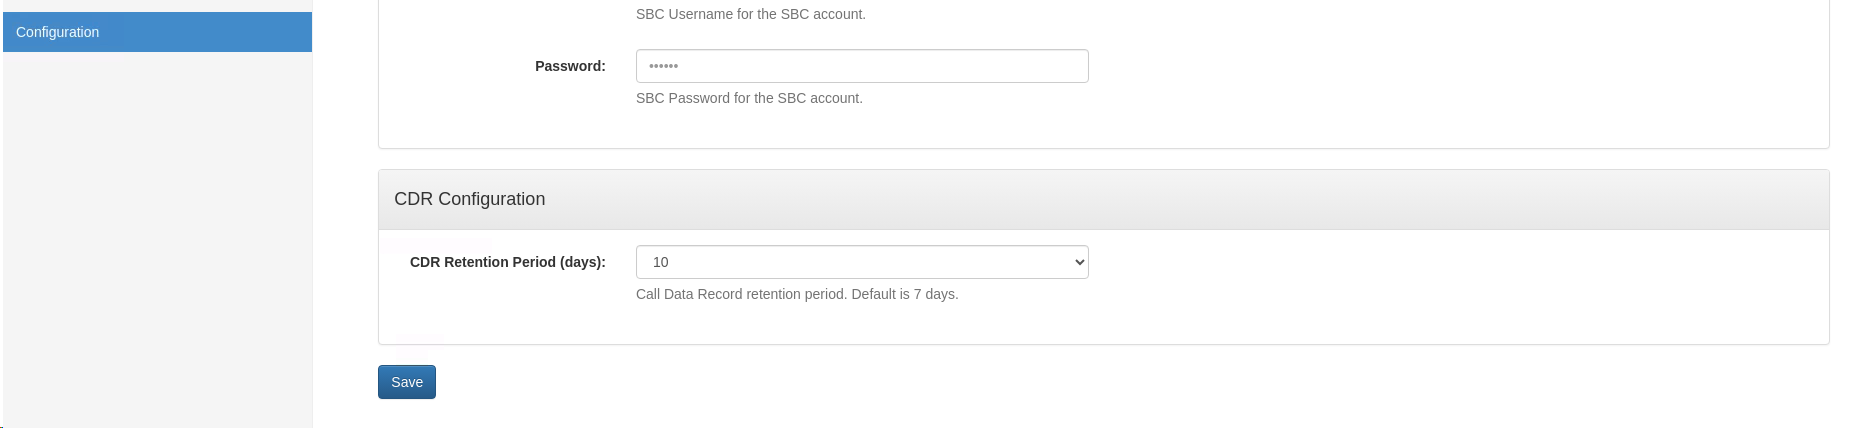Click the 'Password:' field label

(x=570, y=66)
